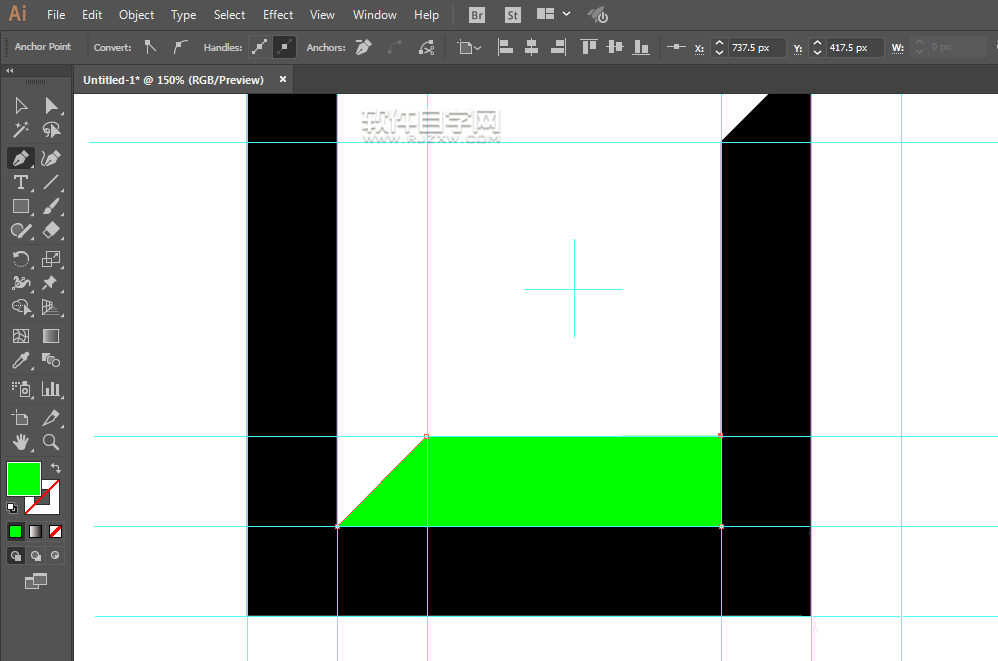The image size is (998, 661).
Task: Expand the toolbar panel with double arrows
Action: tap(10, 71)
